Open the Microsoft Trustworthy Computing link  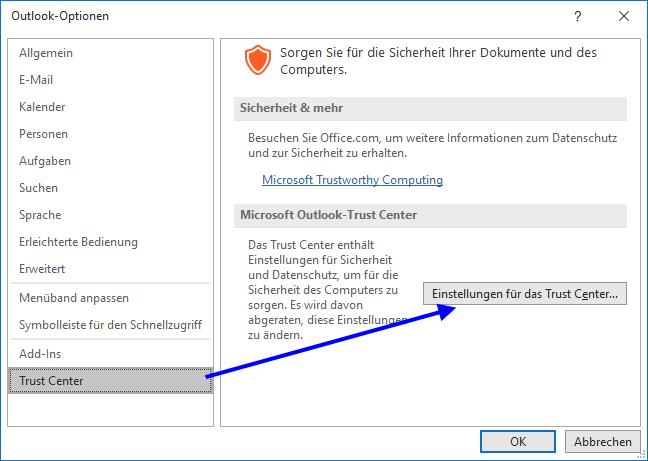tap(352, 181)
